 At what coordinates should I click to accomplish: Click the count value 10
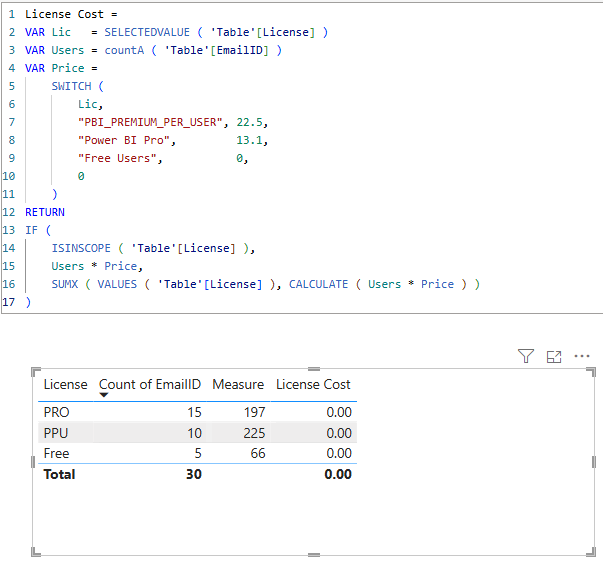(x=194, y=433)
